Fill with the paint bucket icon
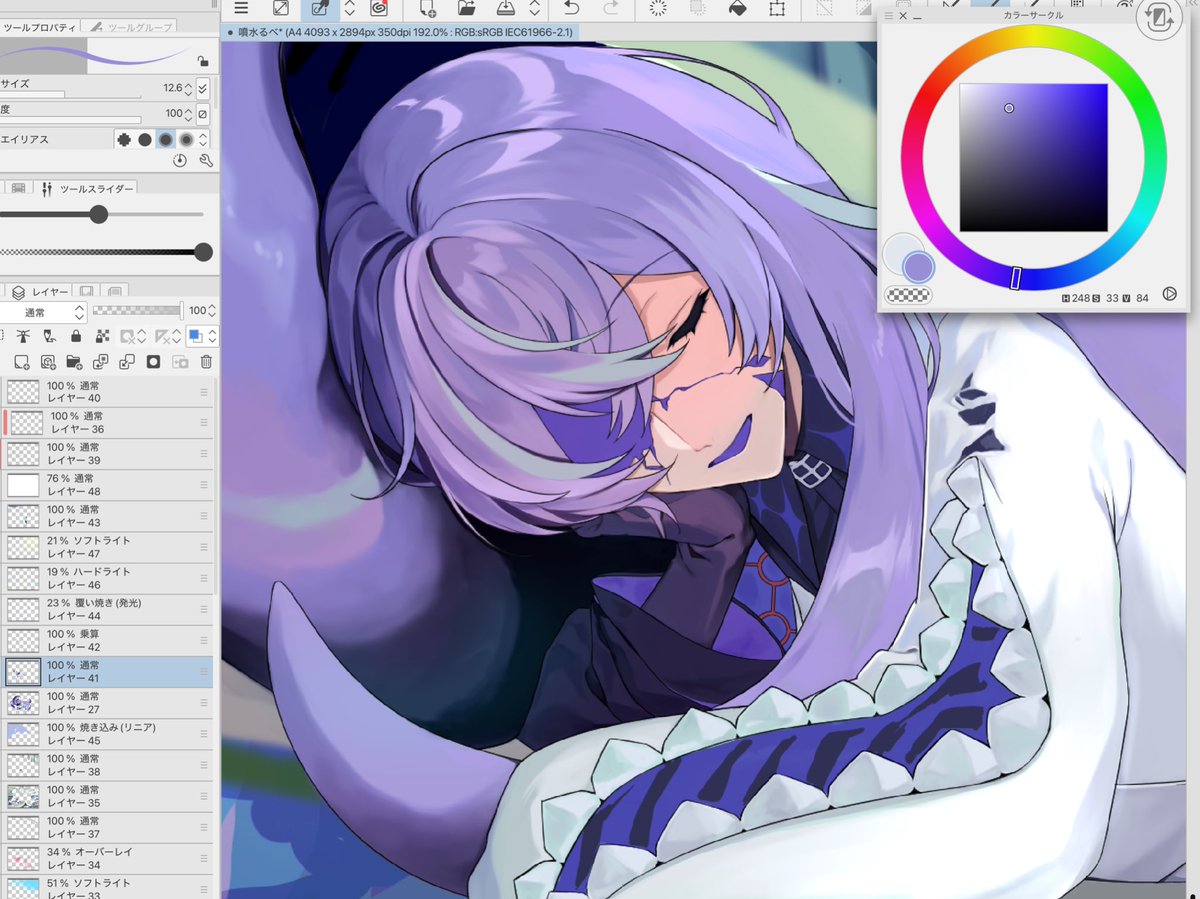The width and height of the screenshot is (1200, 899). click(x=737, y=9)
